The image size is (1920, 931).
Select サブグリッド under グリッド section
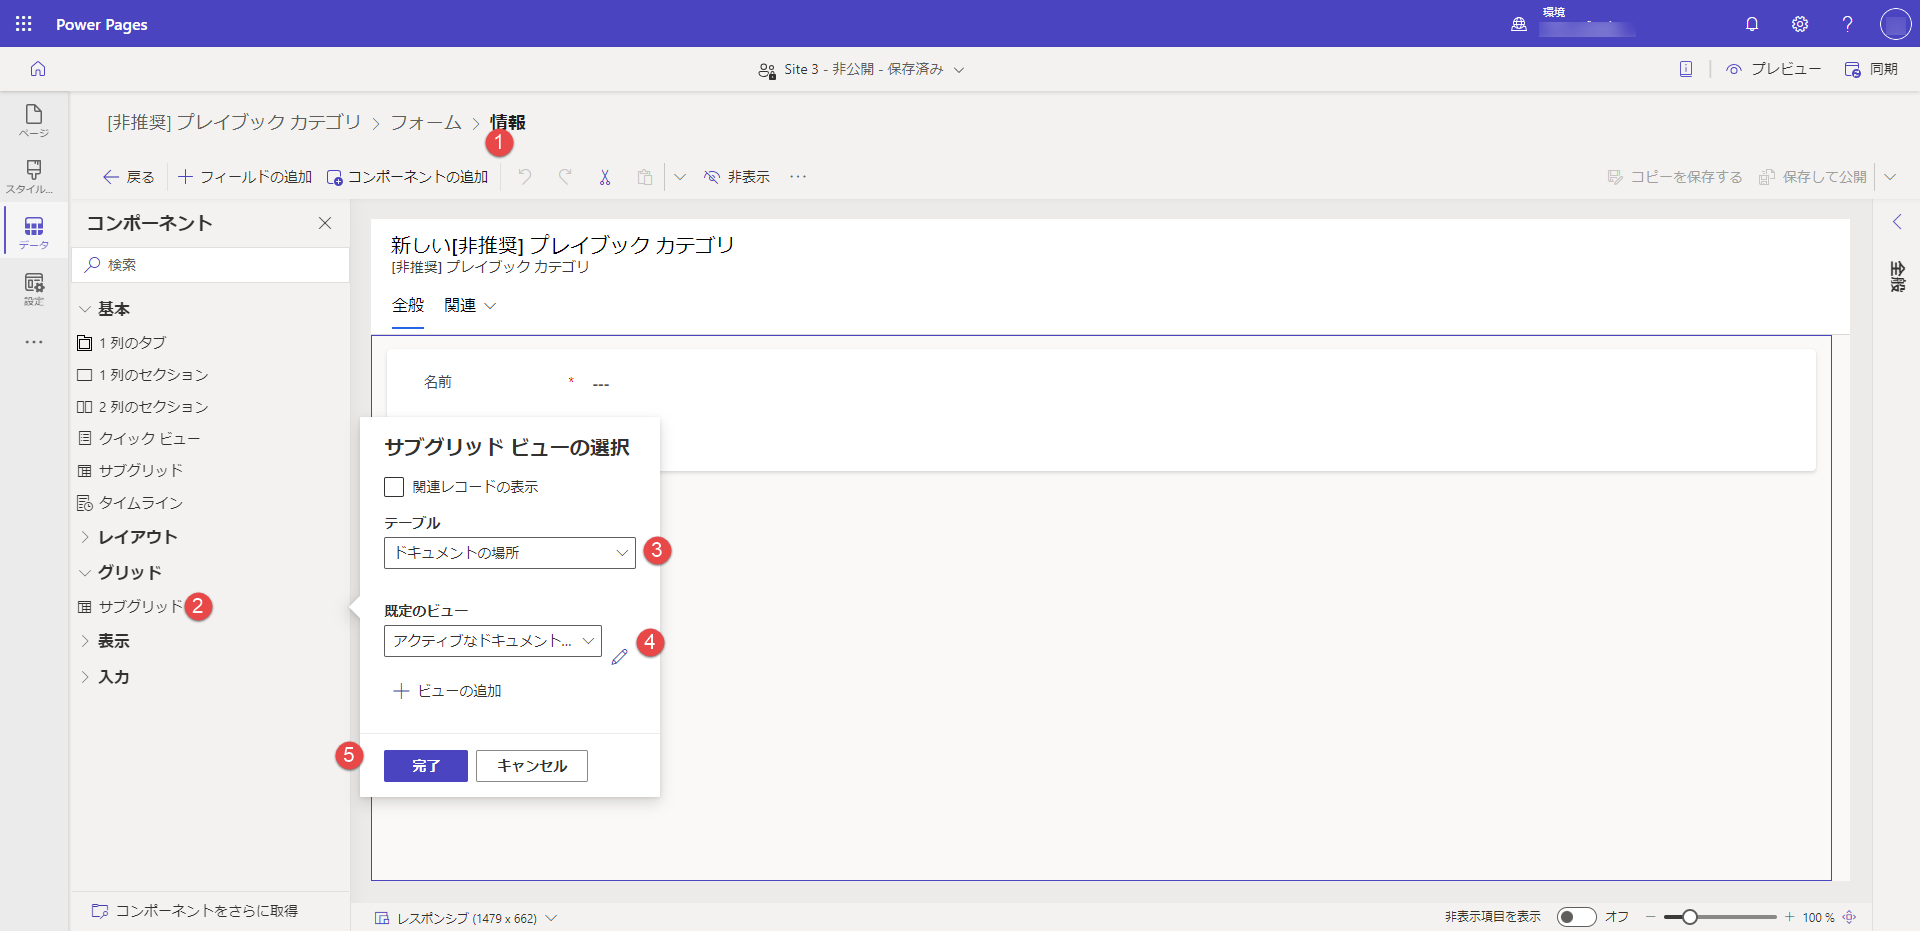(130, 607)
